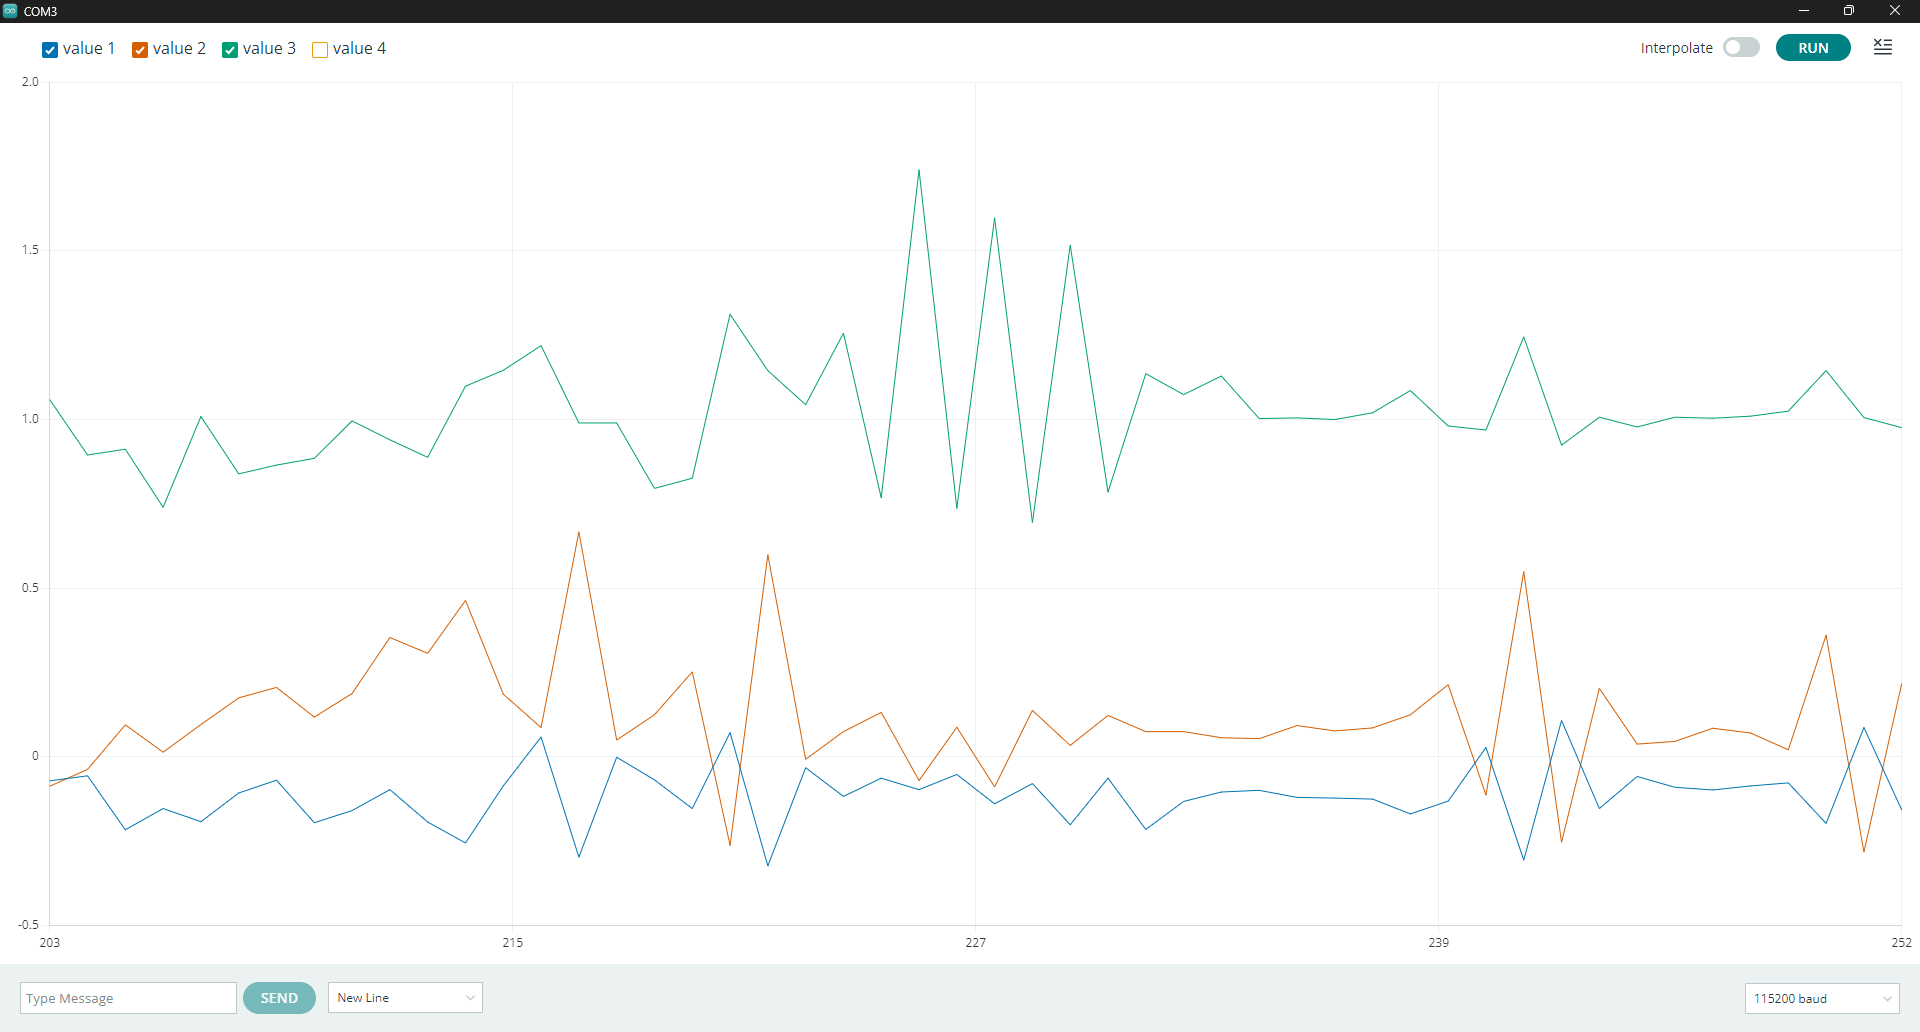Click the x-axis tick label 239
Image resolution: width=1920 pixels, height=1032 pixels.
pos(1438,942)
